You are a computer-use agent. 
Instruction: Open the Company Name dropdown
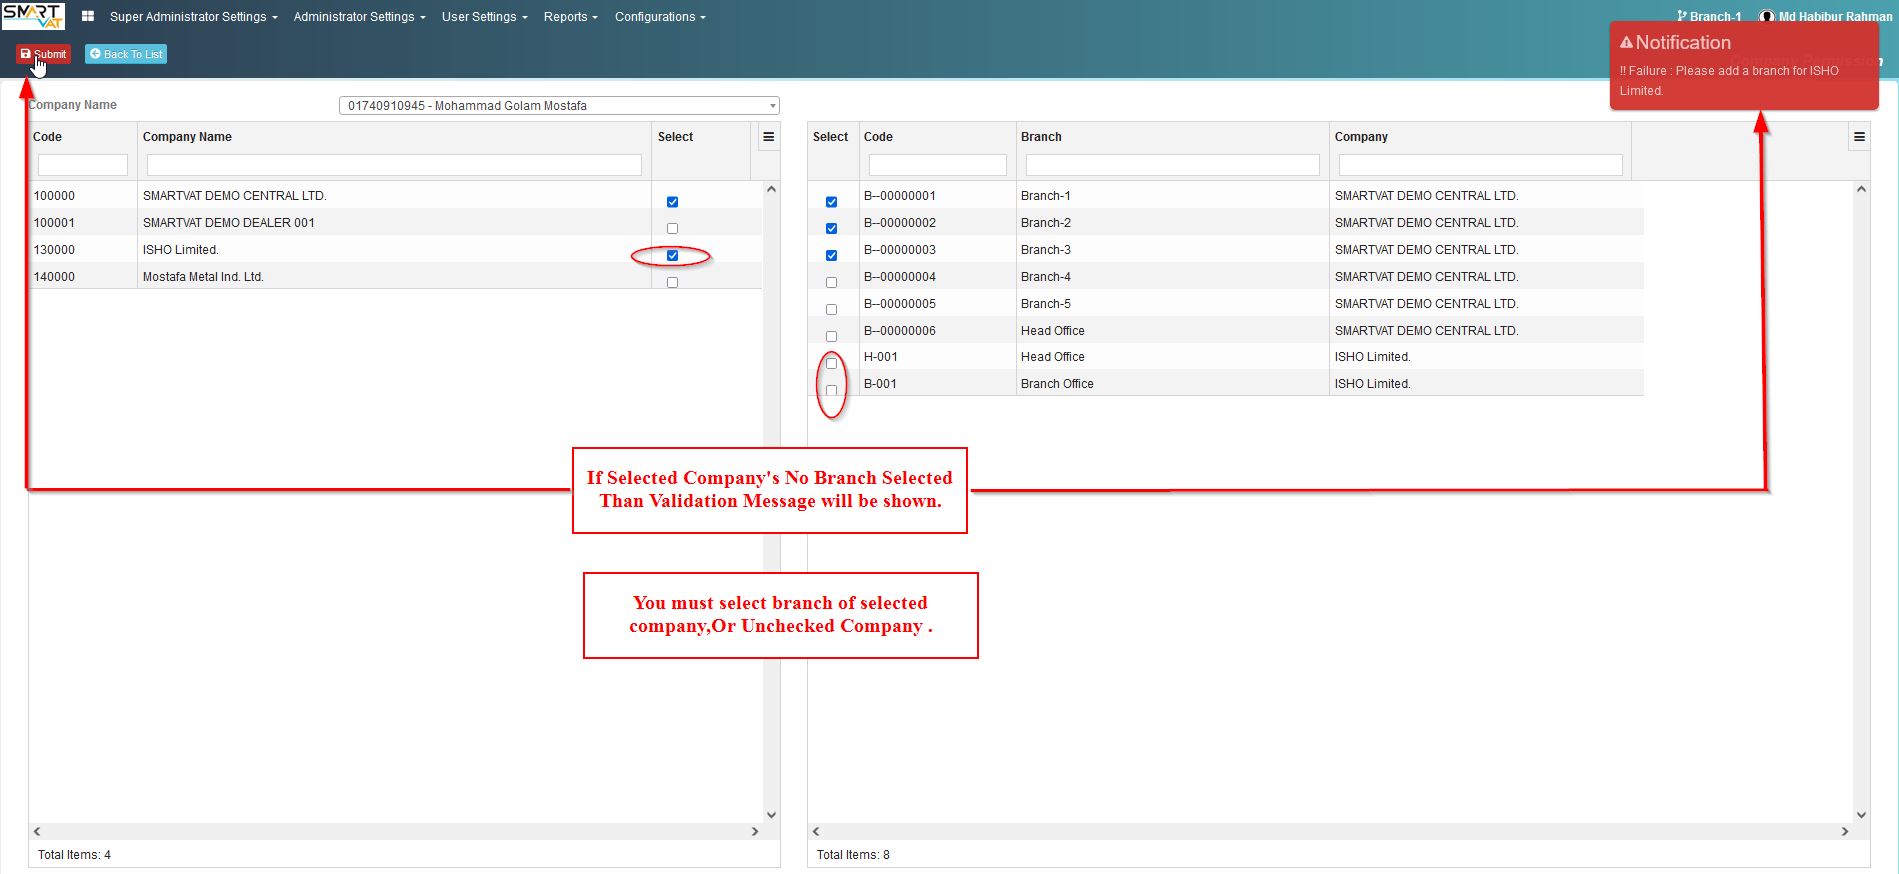point(559,105)
